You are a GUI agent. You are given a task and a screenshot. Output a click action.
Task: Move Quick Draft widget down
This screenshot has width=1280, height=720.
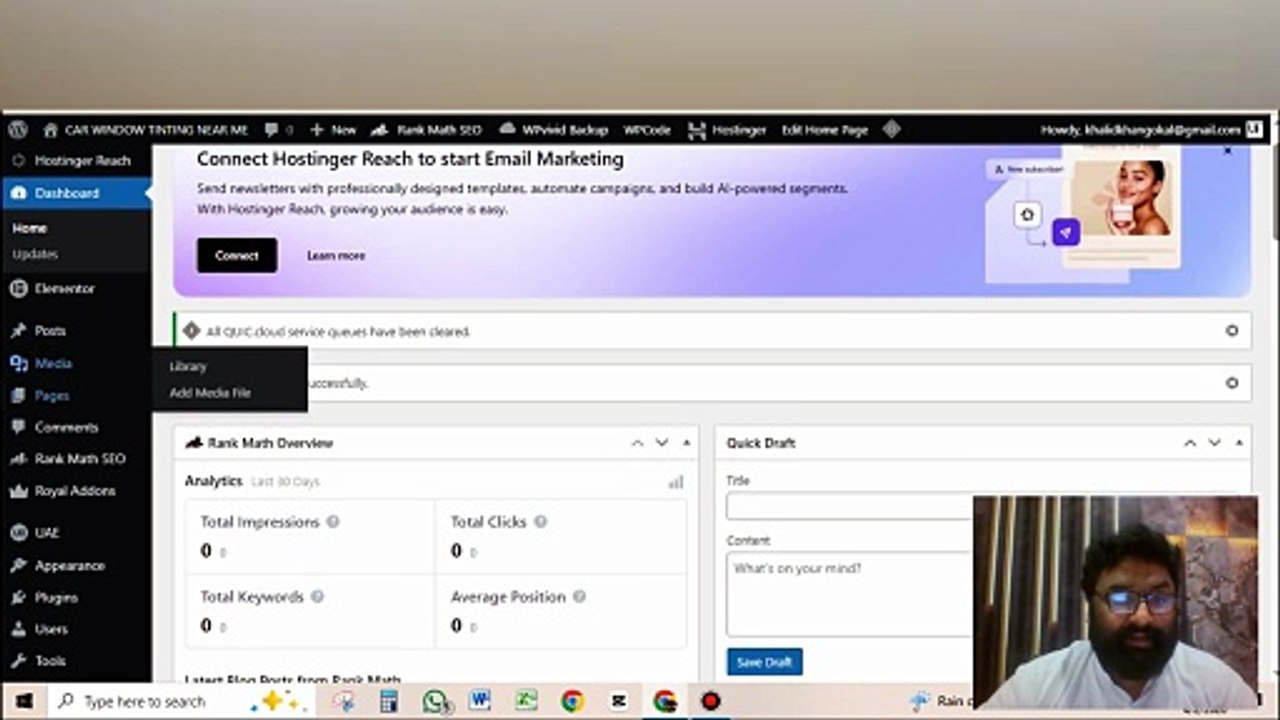[1214, 443]
